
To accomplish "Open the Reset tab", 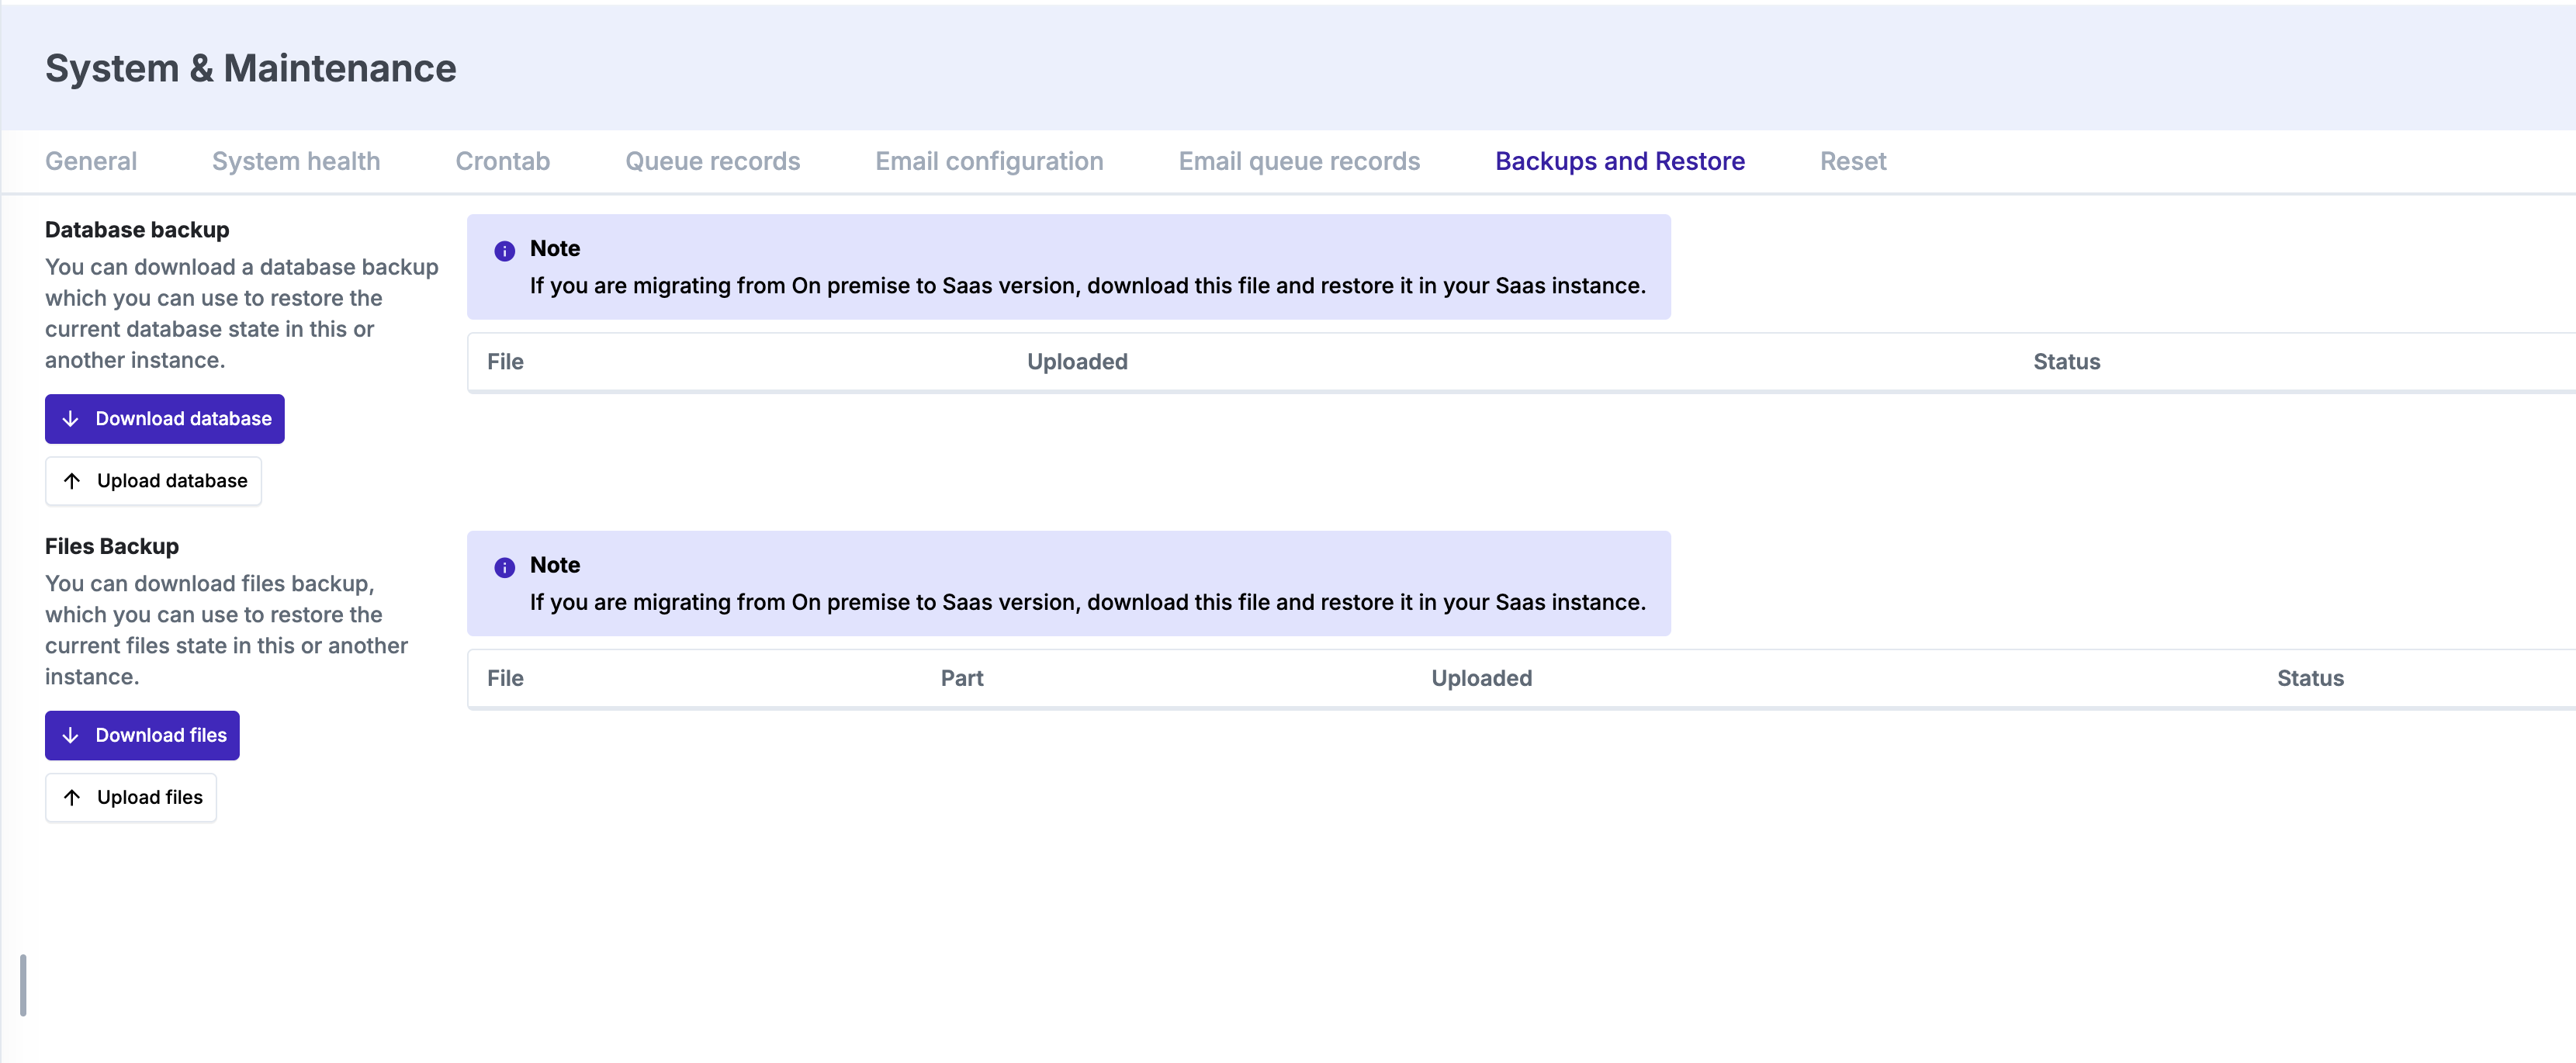I will pyautogui.click(x=1852, y=161).
